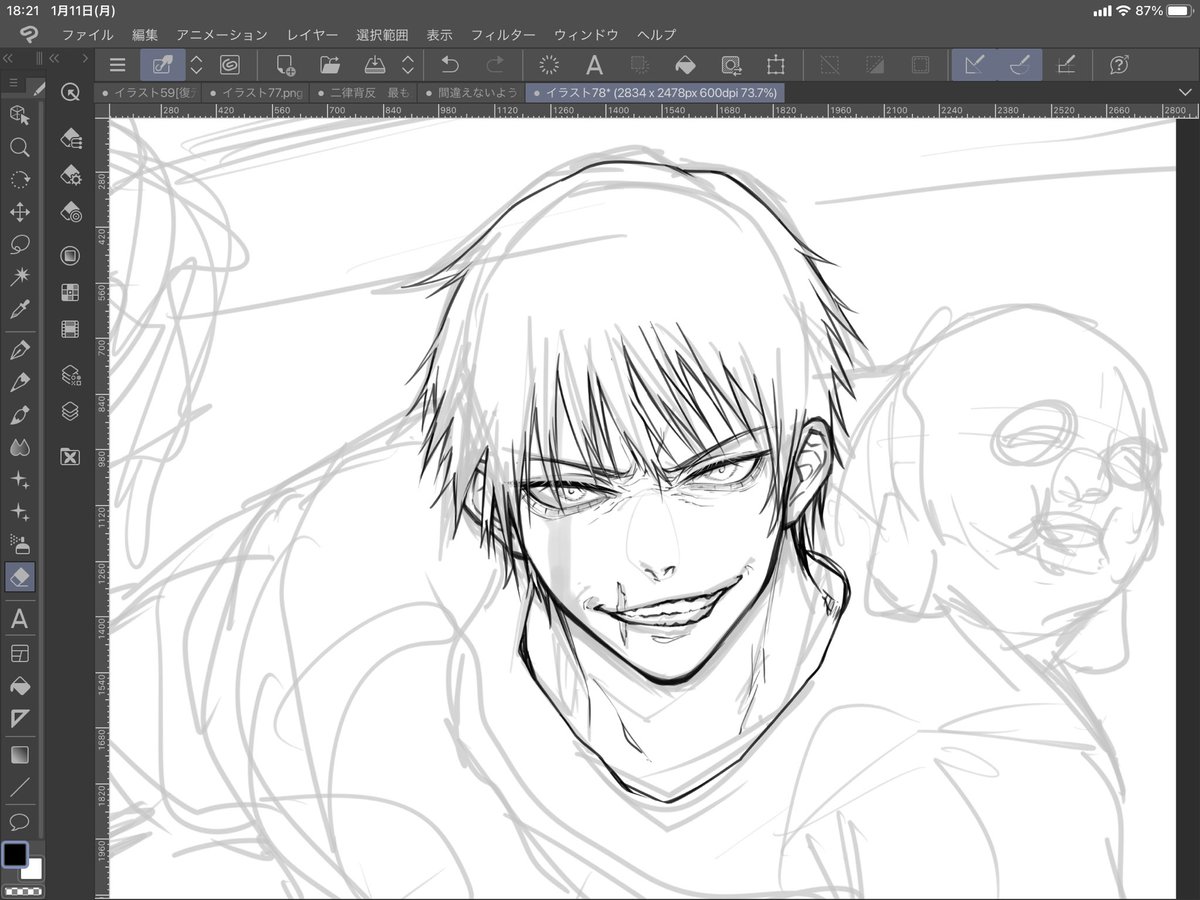This screenshot has width=1200, height=900.
Task: Select the Text tool in left toolbar
Action: coord(19,620)
